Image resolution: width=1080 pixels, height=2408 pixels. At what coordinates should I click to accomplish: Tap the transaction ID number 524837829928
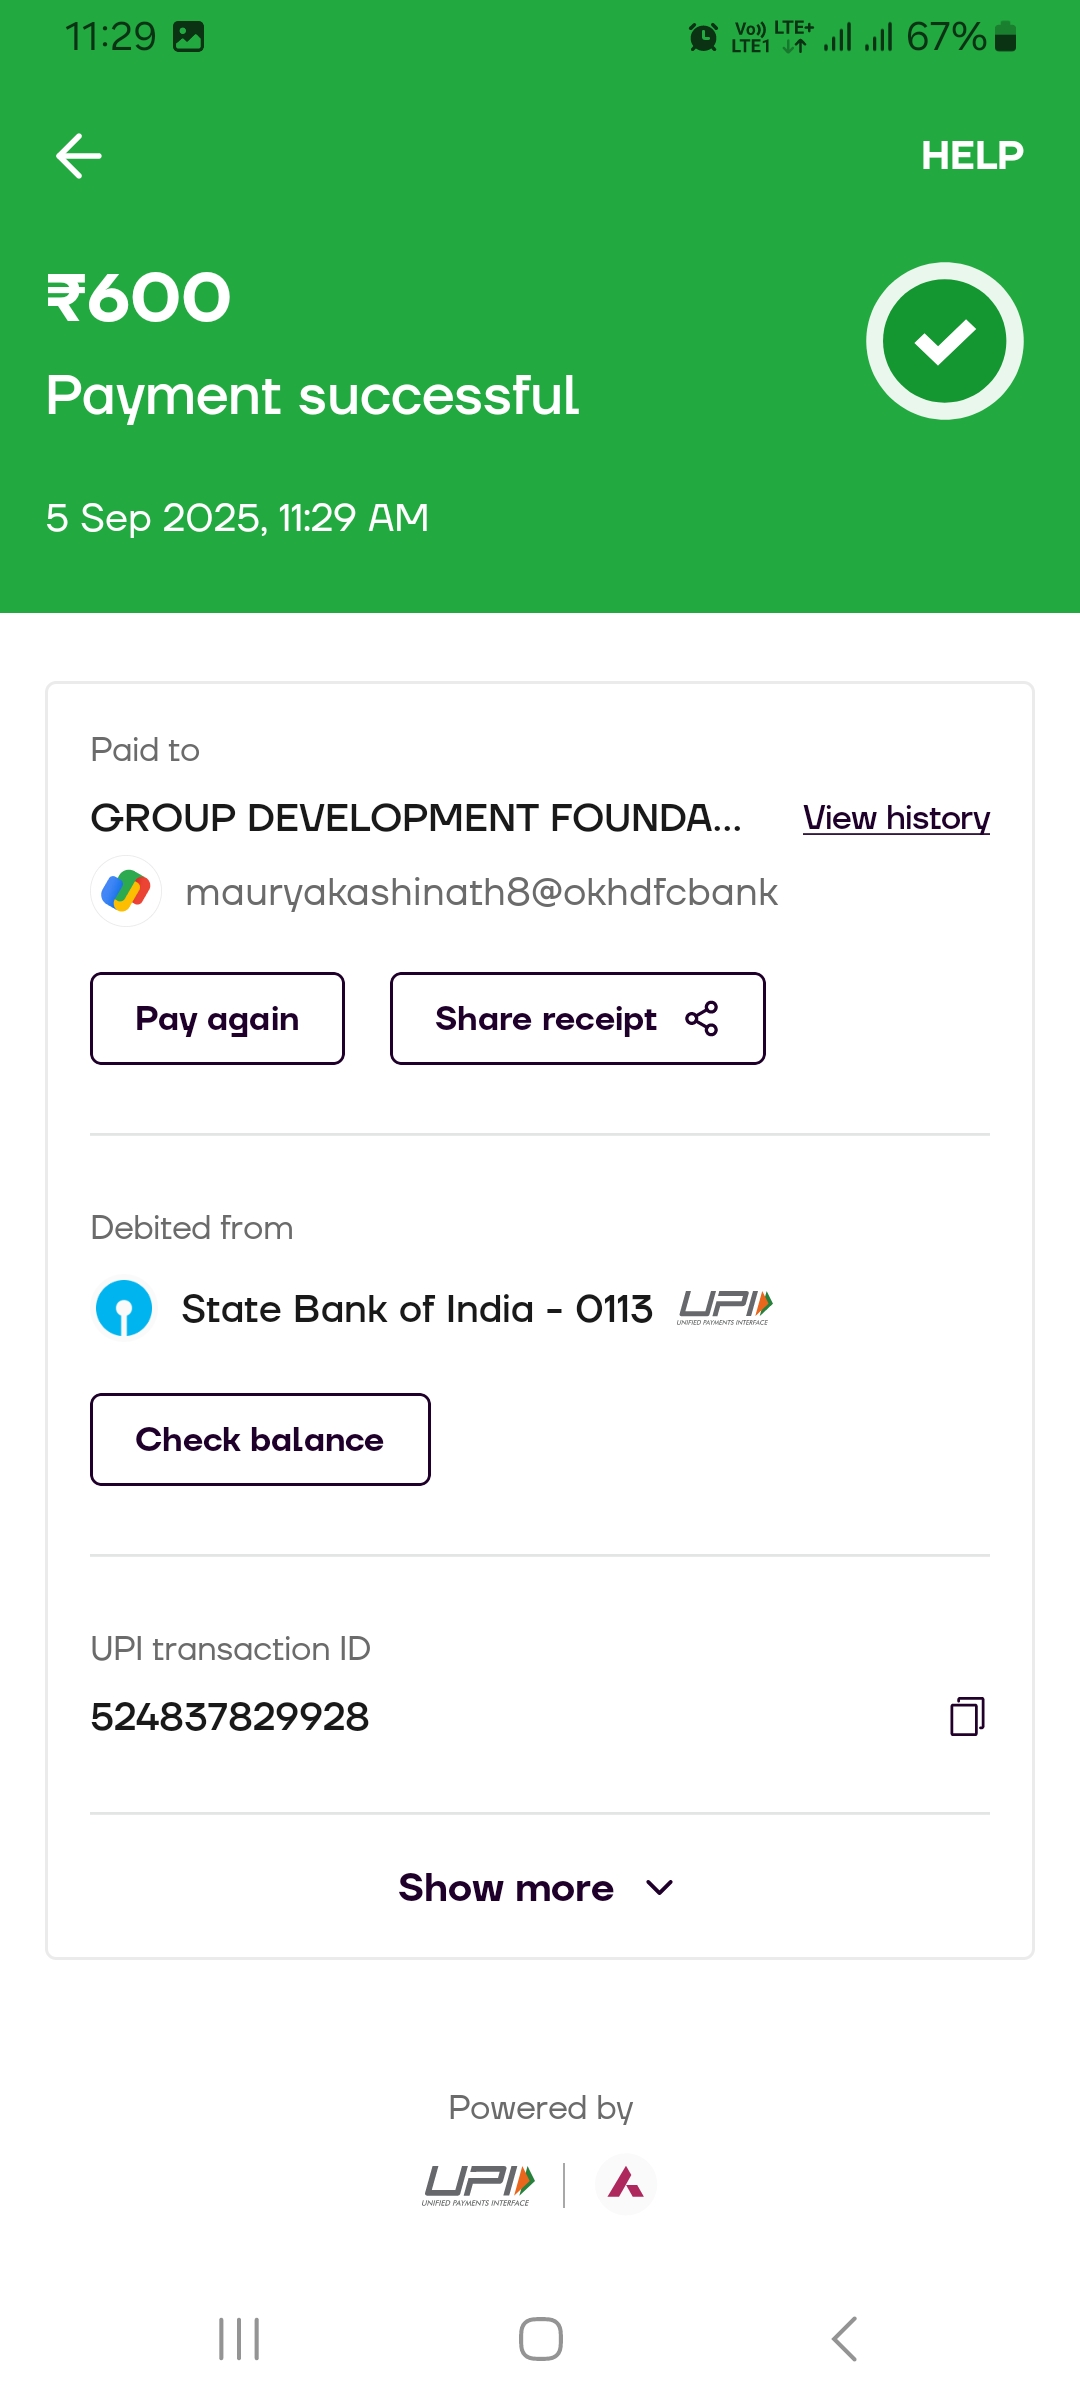click(230, 1717)
